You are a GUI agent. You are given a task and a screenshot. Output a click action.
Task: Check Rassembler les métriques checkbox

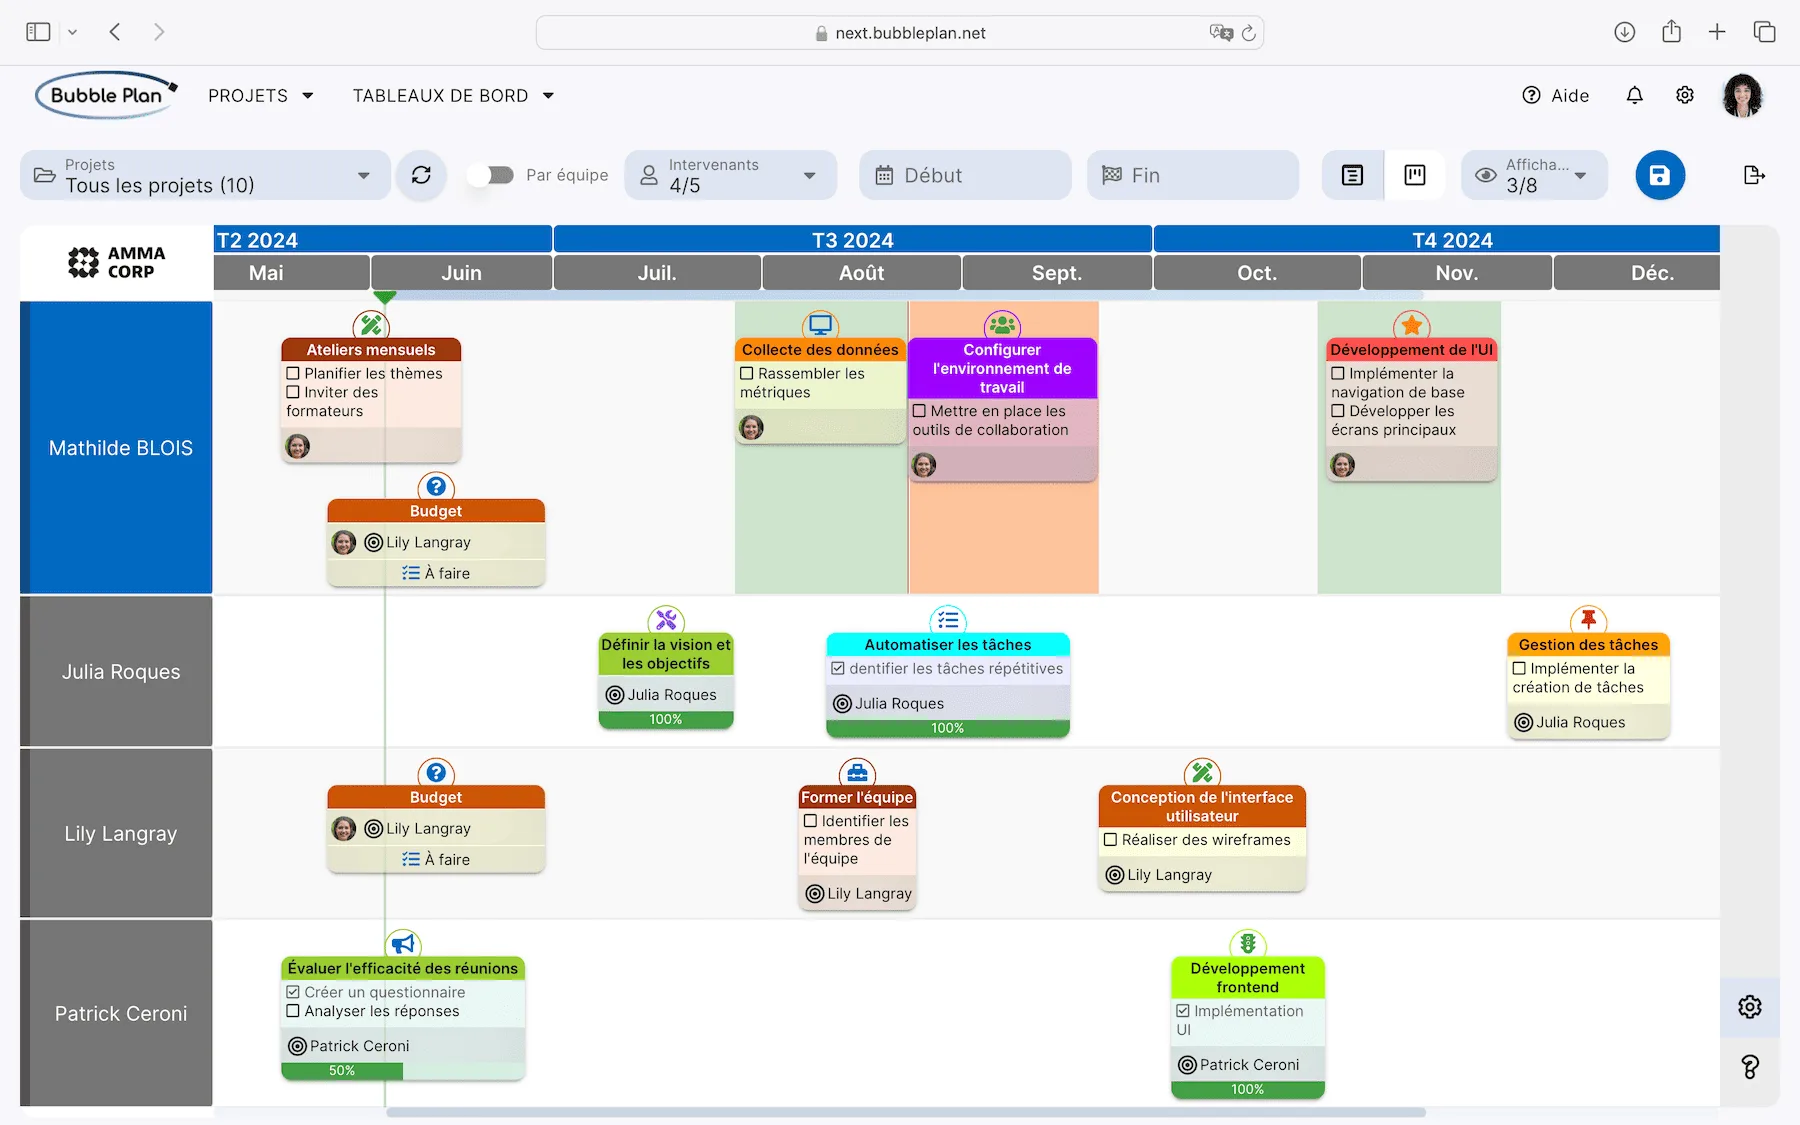[x=747, y=373]
